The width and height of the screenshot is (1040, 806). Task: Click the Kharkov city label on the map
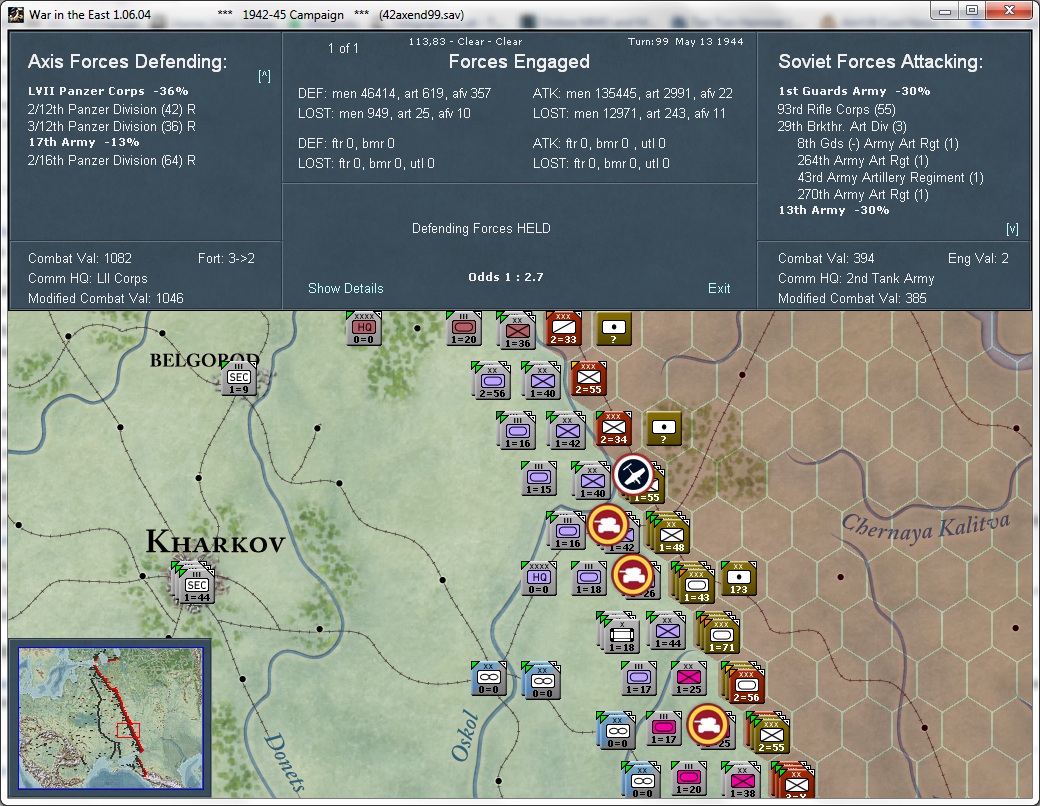pos(216,542)
